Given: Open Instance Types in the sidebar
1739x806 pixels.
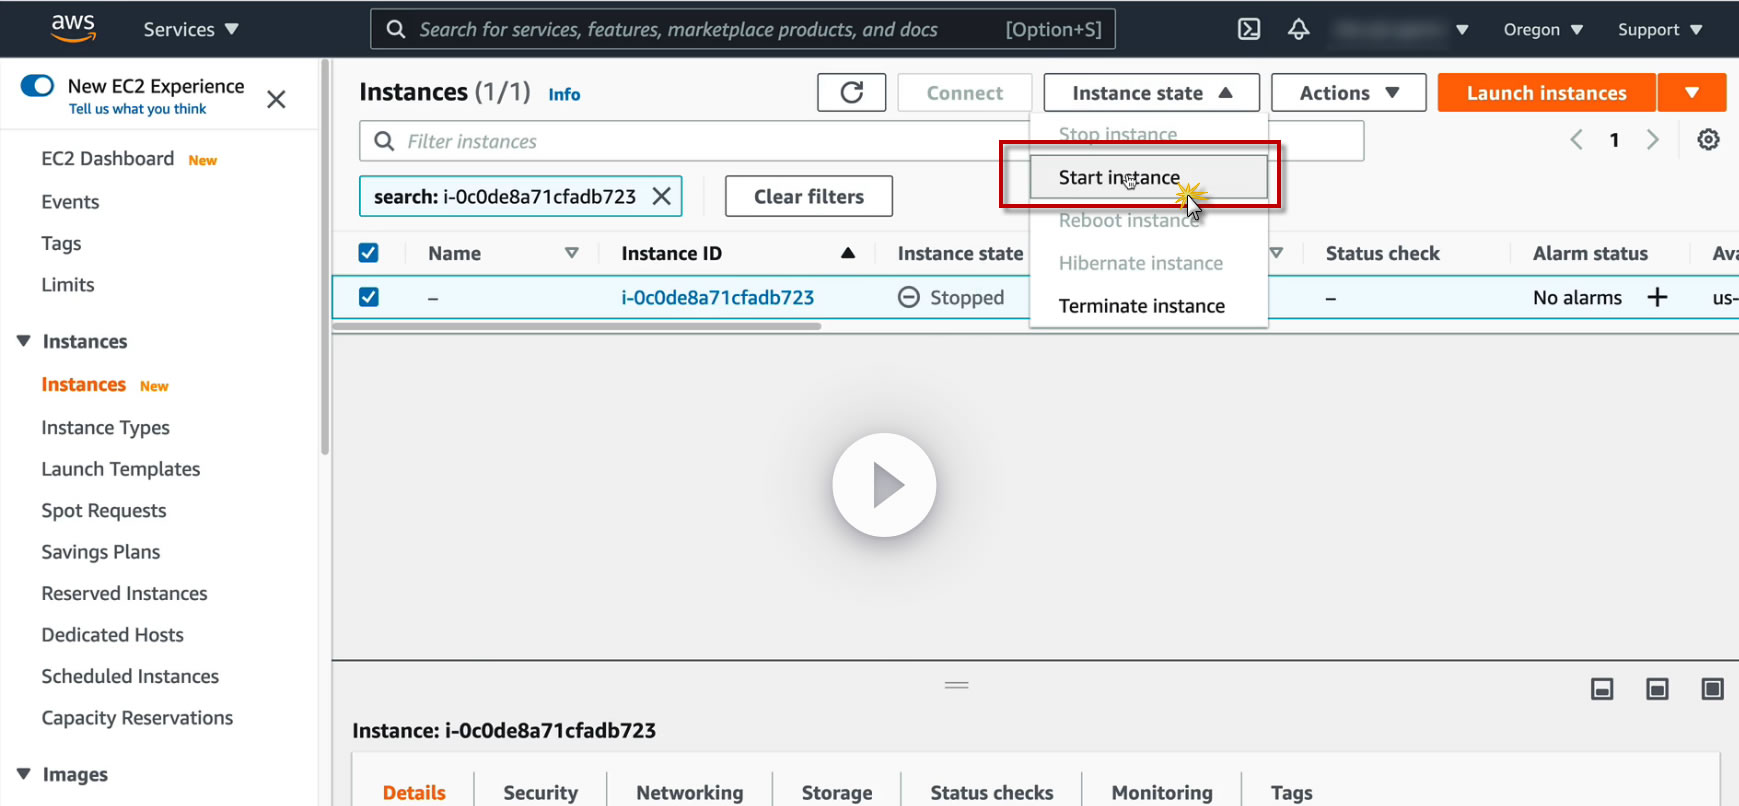Looking at the screenshot, I should click(x=105, y=428).
